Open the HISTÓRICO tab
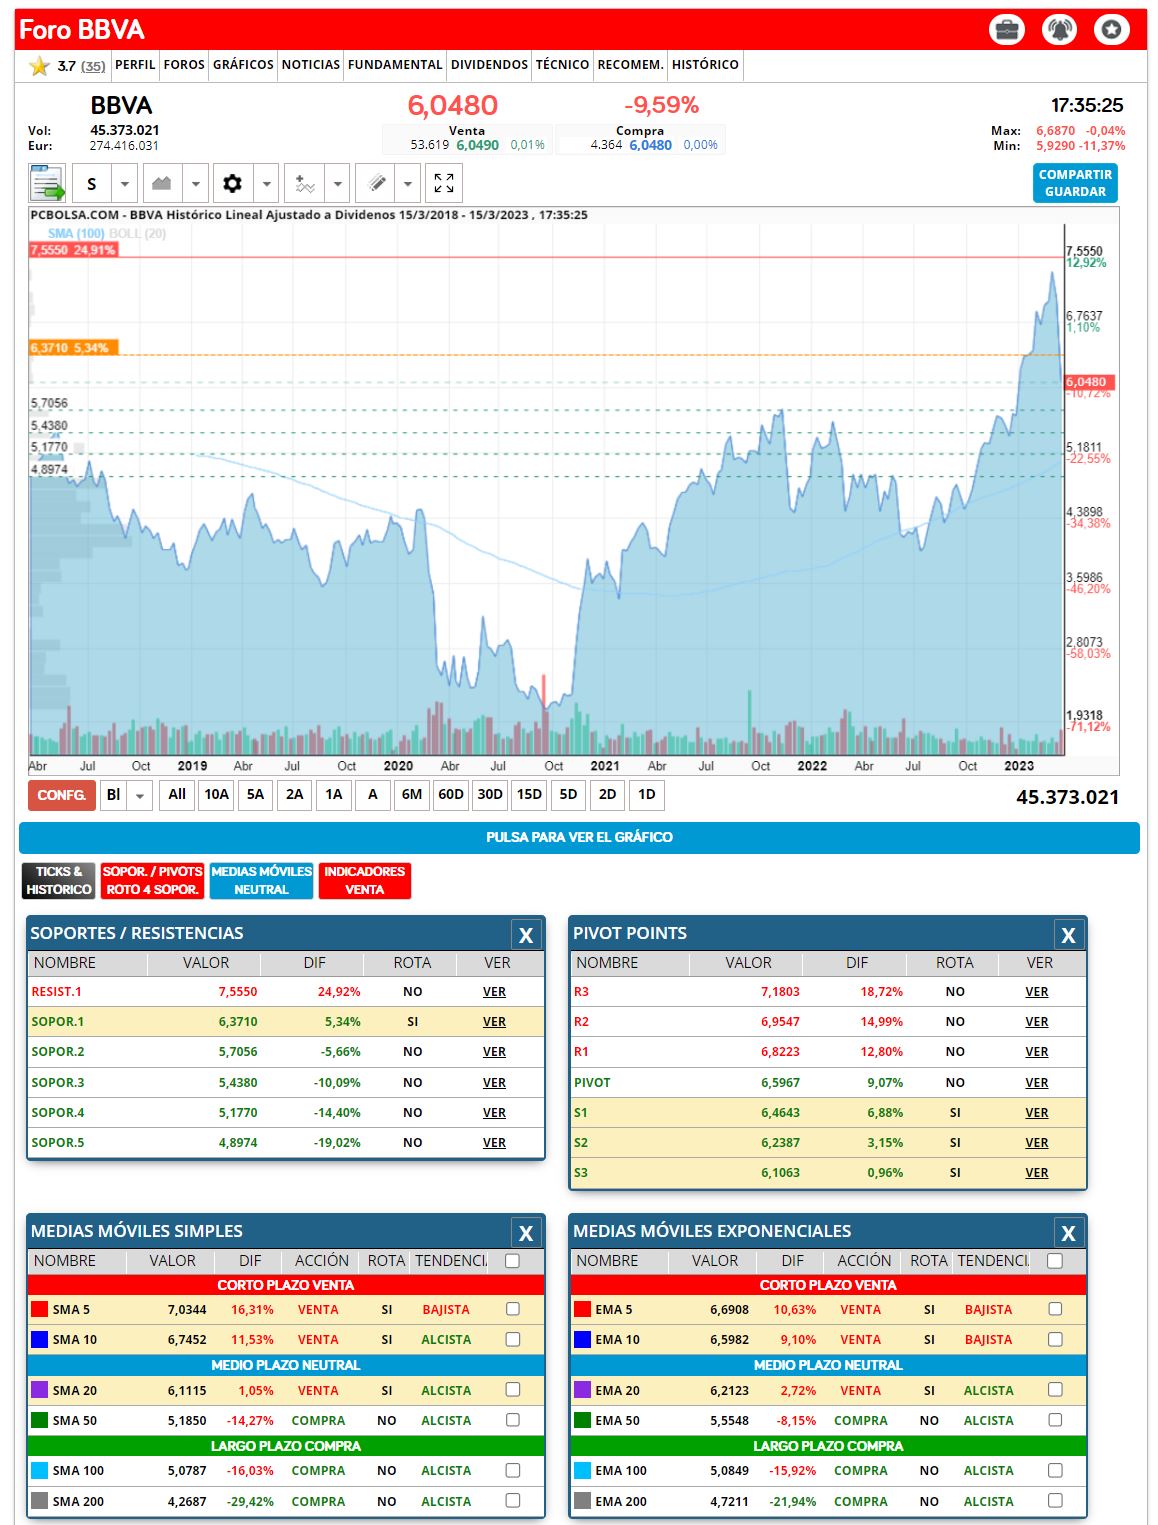The image size is (1158, 1525). [705, 65]
